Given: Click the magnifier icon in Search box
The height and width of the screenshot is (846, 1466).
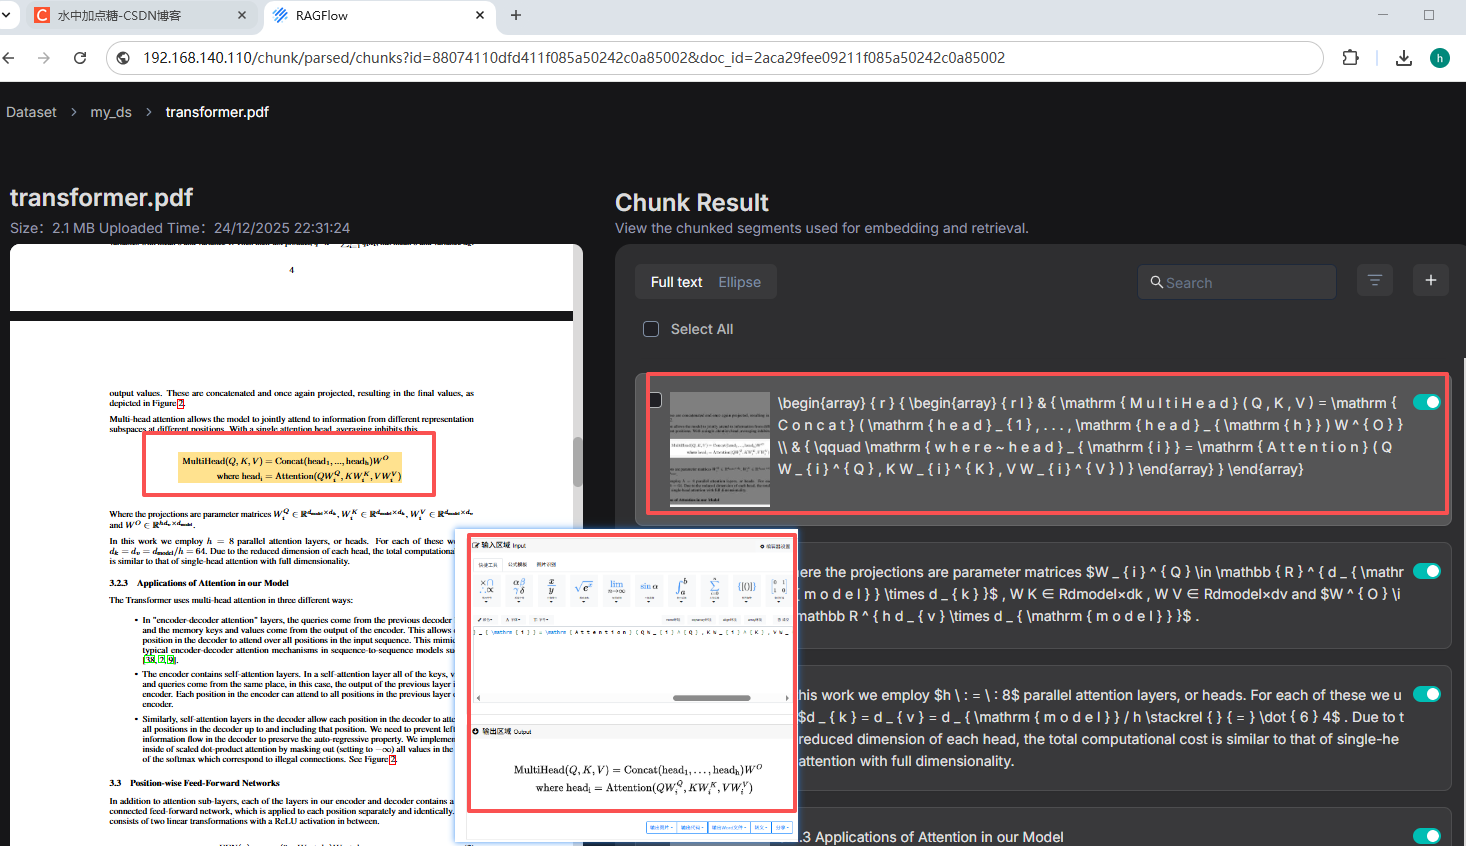Looking at the screenshot, I should [x=1157, y=282].
